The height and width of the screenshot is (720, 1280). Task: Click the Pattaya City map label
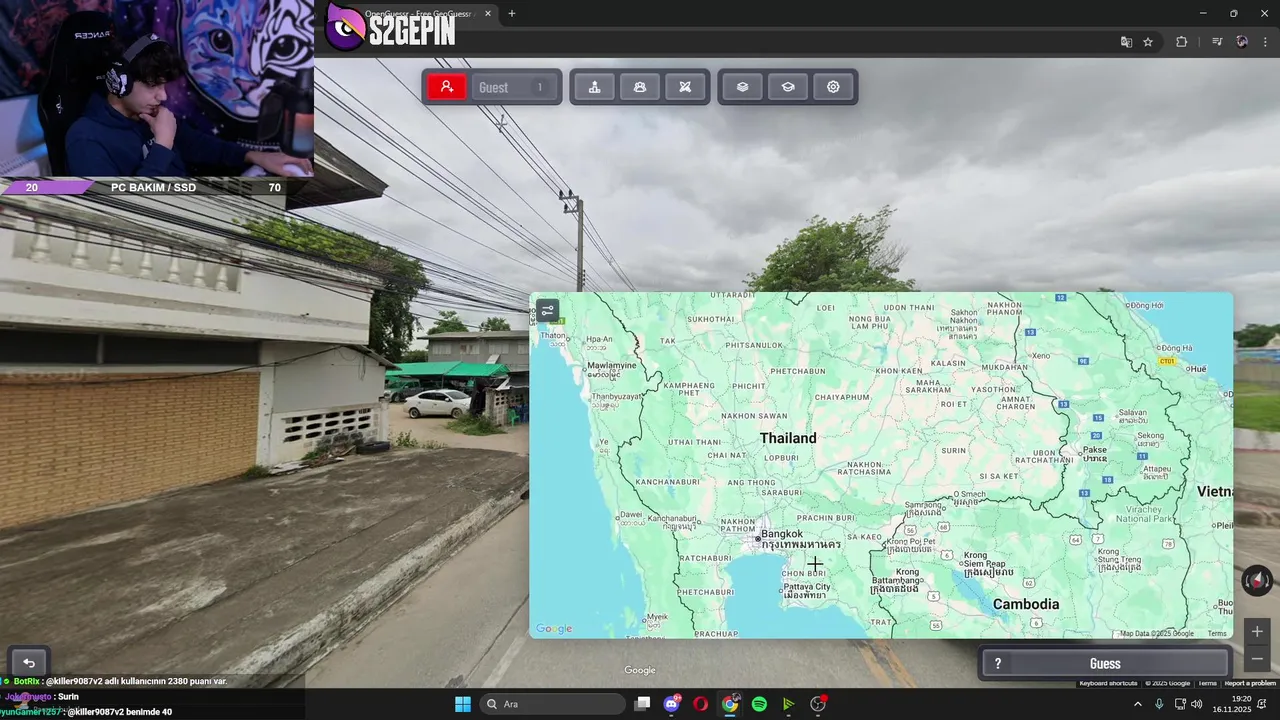click(x=806, y=587)
